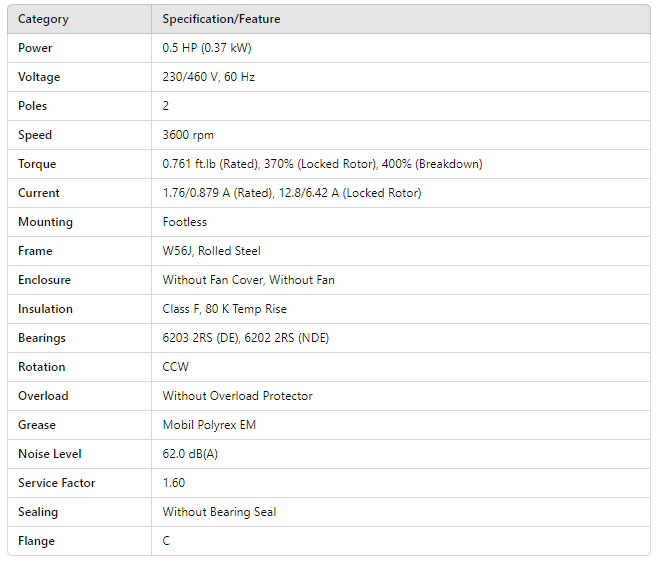Viewport: 660px width, 561px height.
Task: Click the Bearings specification text
Action: pos(246,338)
